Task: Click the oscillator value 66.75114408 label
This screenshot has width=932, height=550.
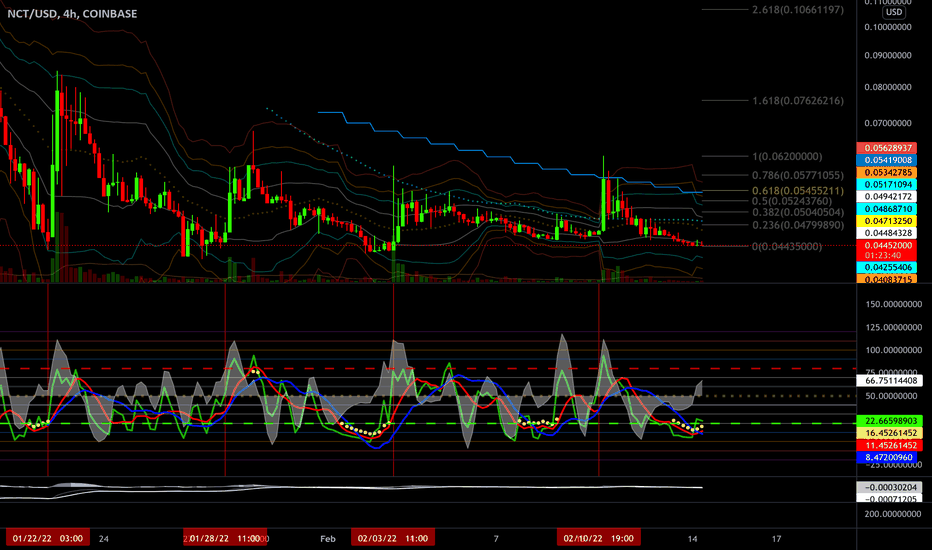Action: coord(890,381)
